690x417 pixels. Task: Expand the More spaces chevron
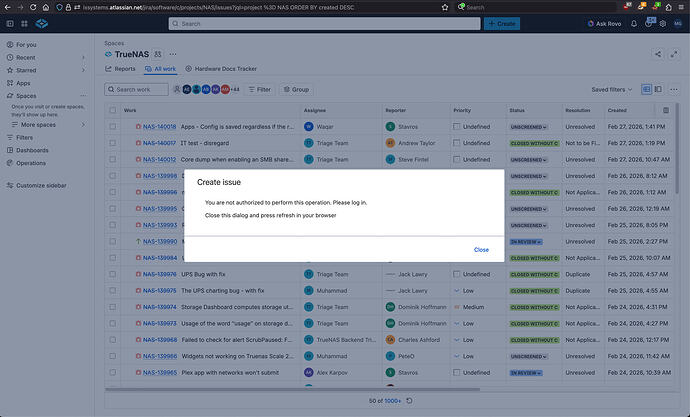click(x=83, y=125)
